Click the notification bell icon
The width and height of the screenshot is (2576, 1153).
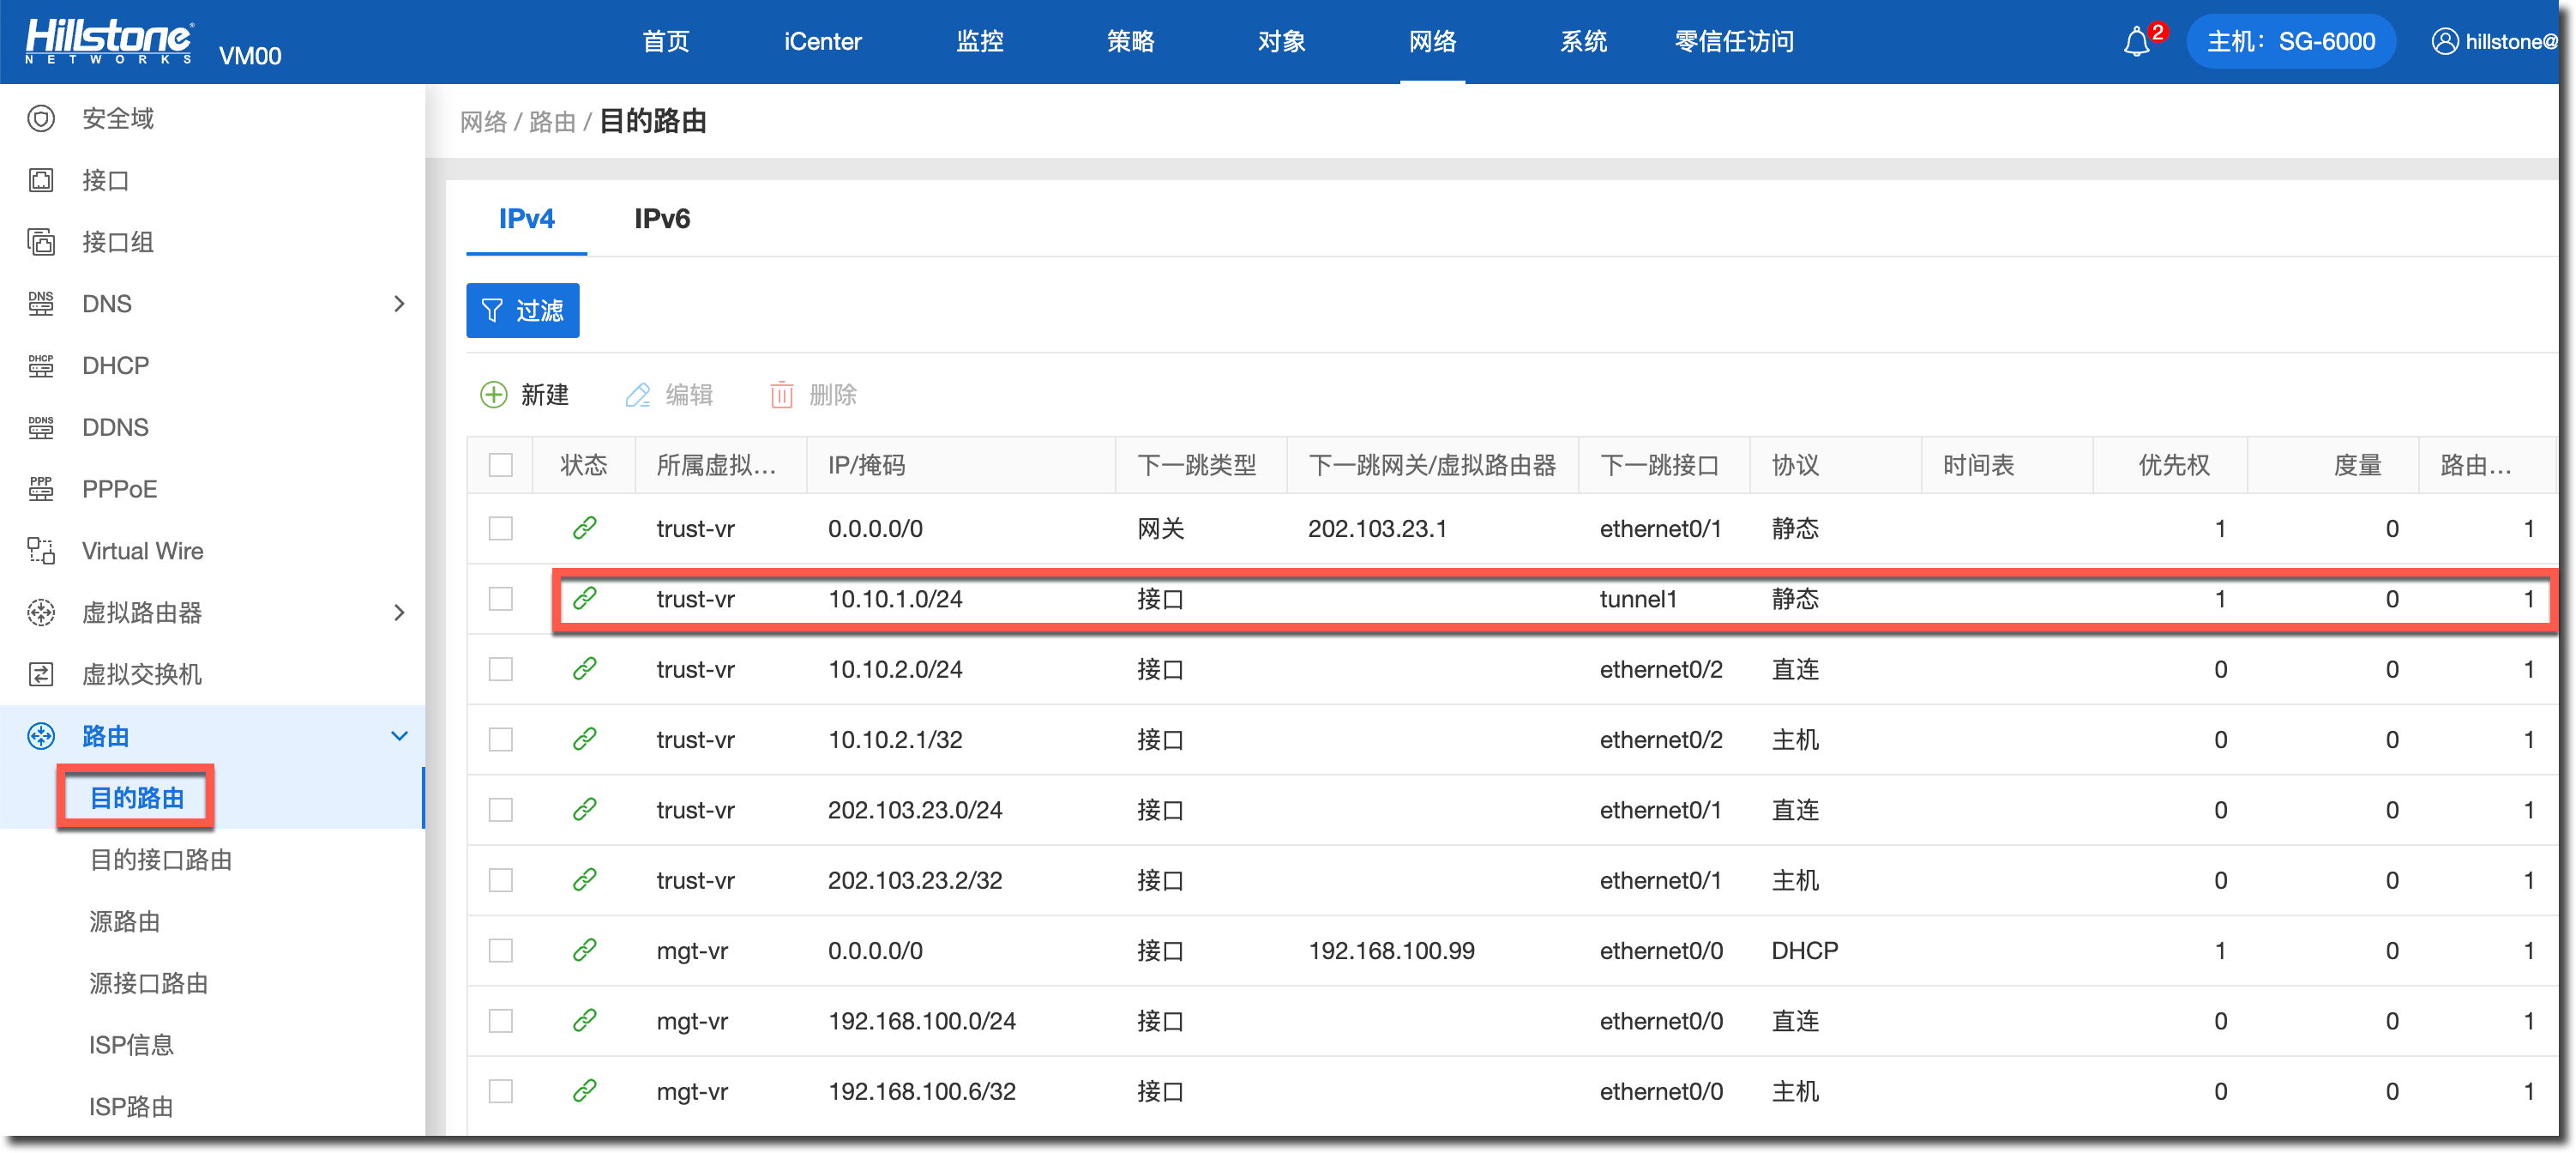click(2136, 42)
